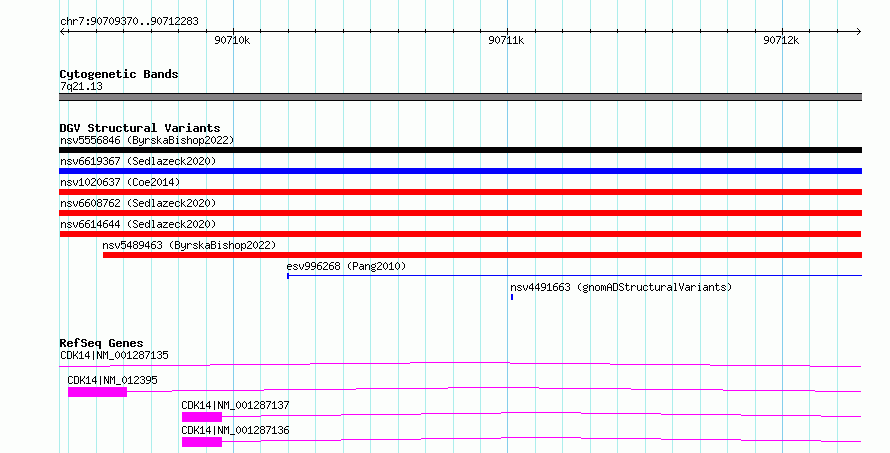Click the DGV Structural Variants track title
The width and height of the screenshot is (890, 453).
140,128
